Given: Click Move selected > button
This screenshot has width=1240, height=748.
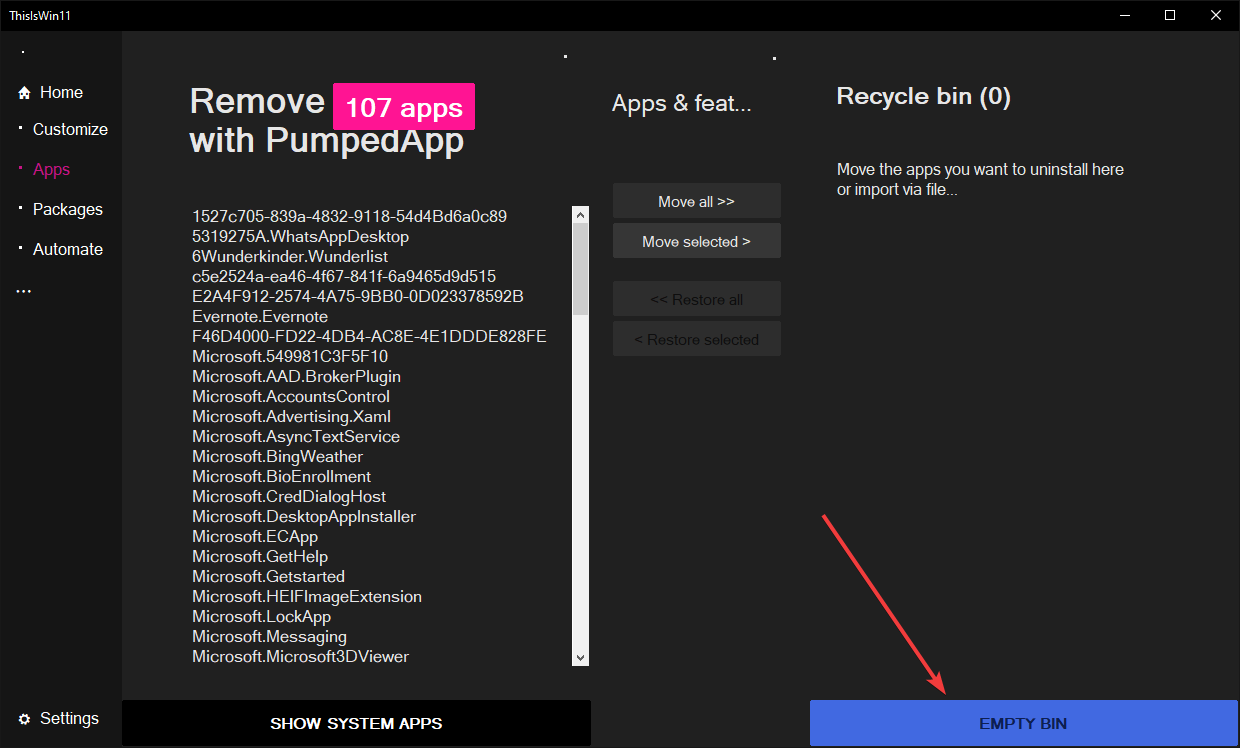Looking at the screenshot, I should pos(697,241).
